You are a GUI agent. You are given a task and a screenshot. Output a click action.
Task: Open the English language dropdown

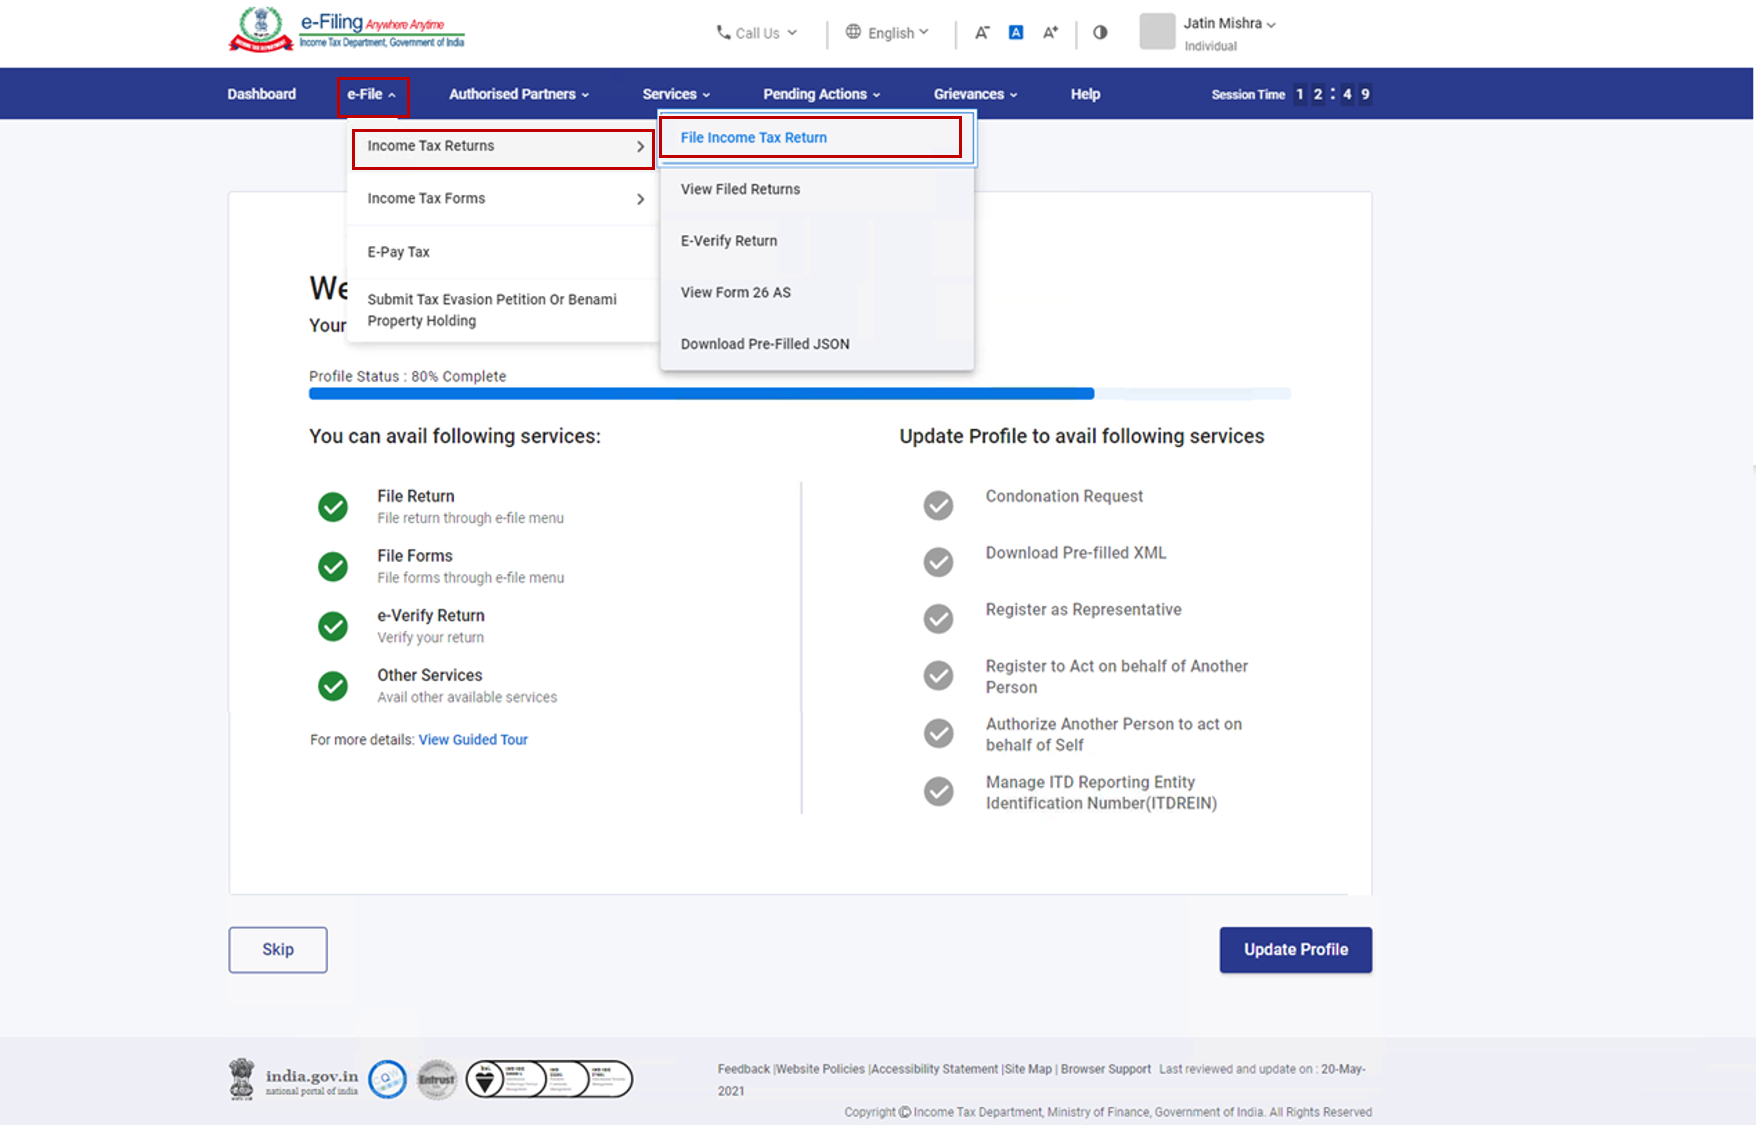(x=888, y=33)
